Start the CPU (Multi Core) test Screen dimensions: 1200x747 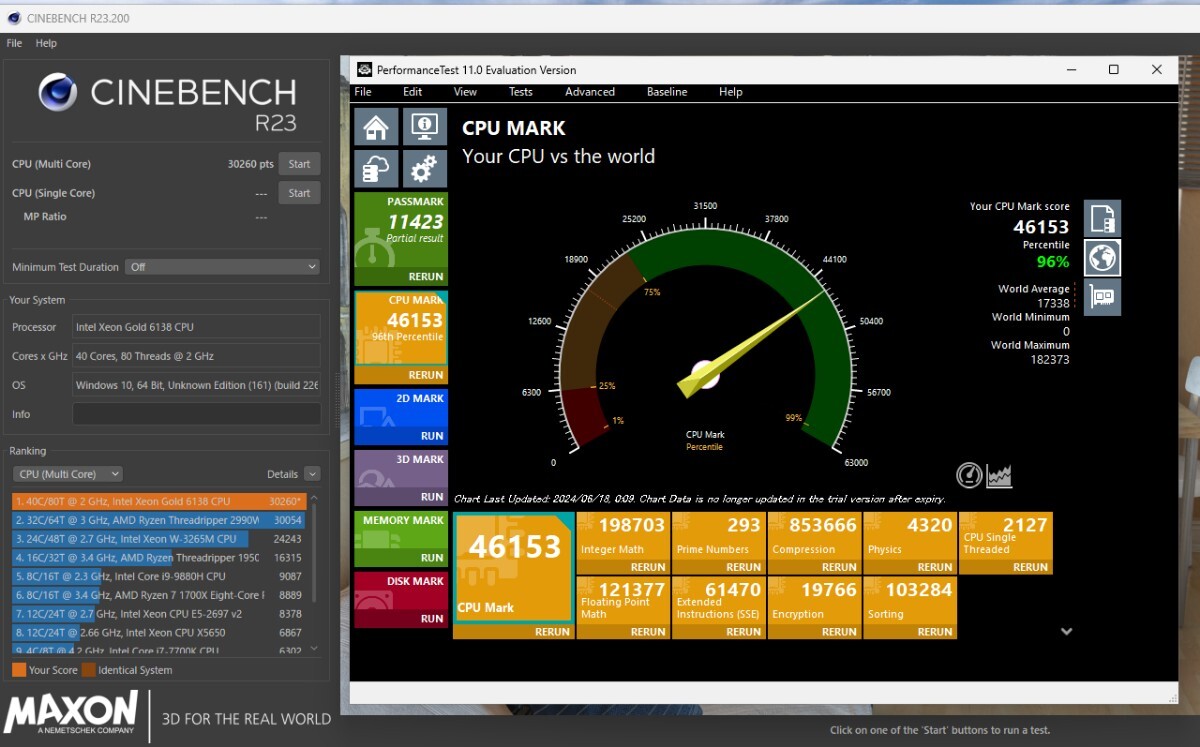299,164
